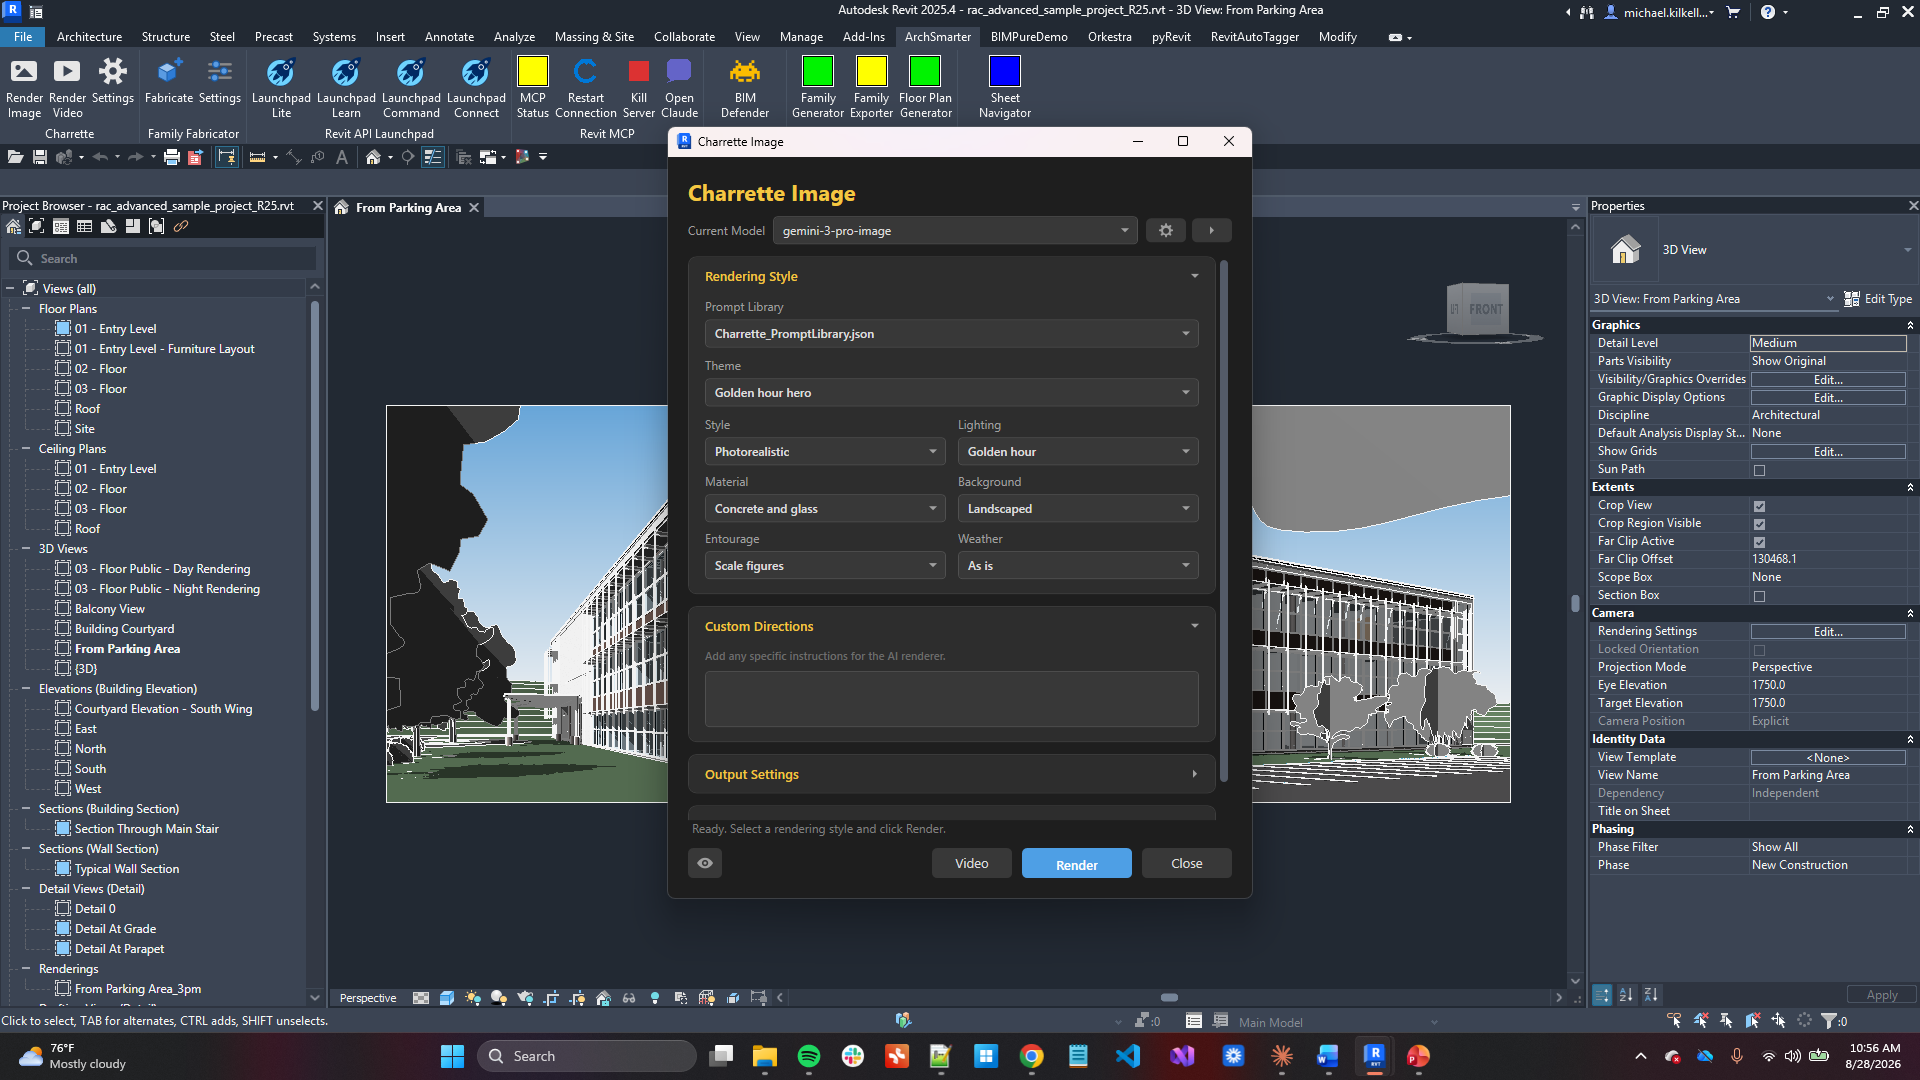Click the arrow button beside the model gear
Image resolution: width=1920 pixels, height=1080 pixels.
click(1211, 231)
